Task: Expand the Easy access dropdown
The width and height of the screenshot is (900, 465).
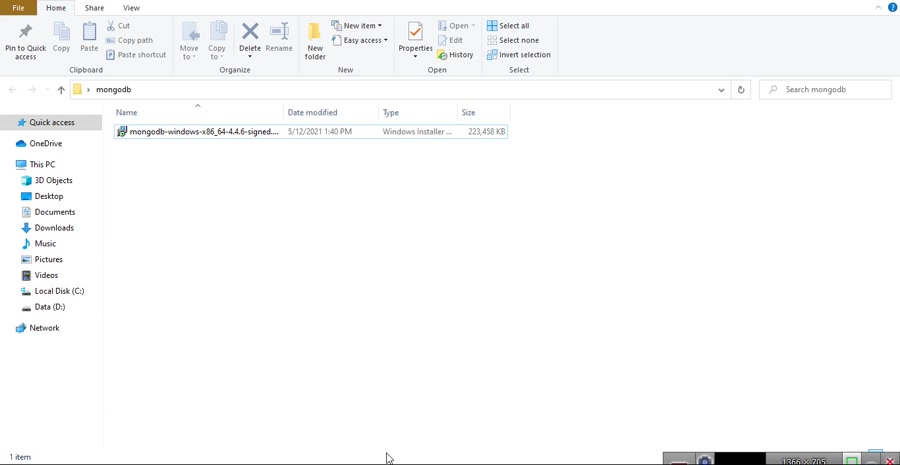Action: pyautogui.click(x=360, y=40)
